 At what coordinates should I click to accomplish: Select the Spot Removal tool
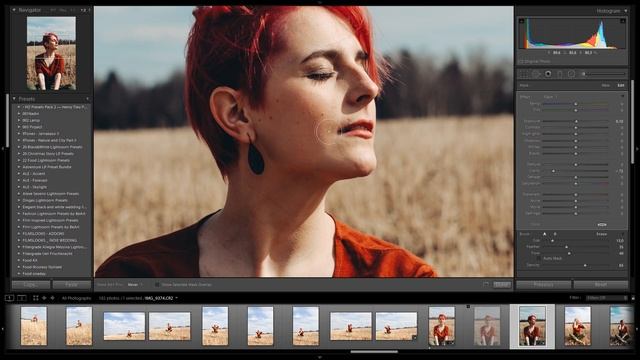coord(536,74)
